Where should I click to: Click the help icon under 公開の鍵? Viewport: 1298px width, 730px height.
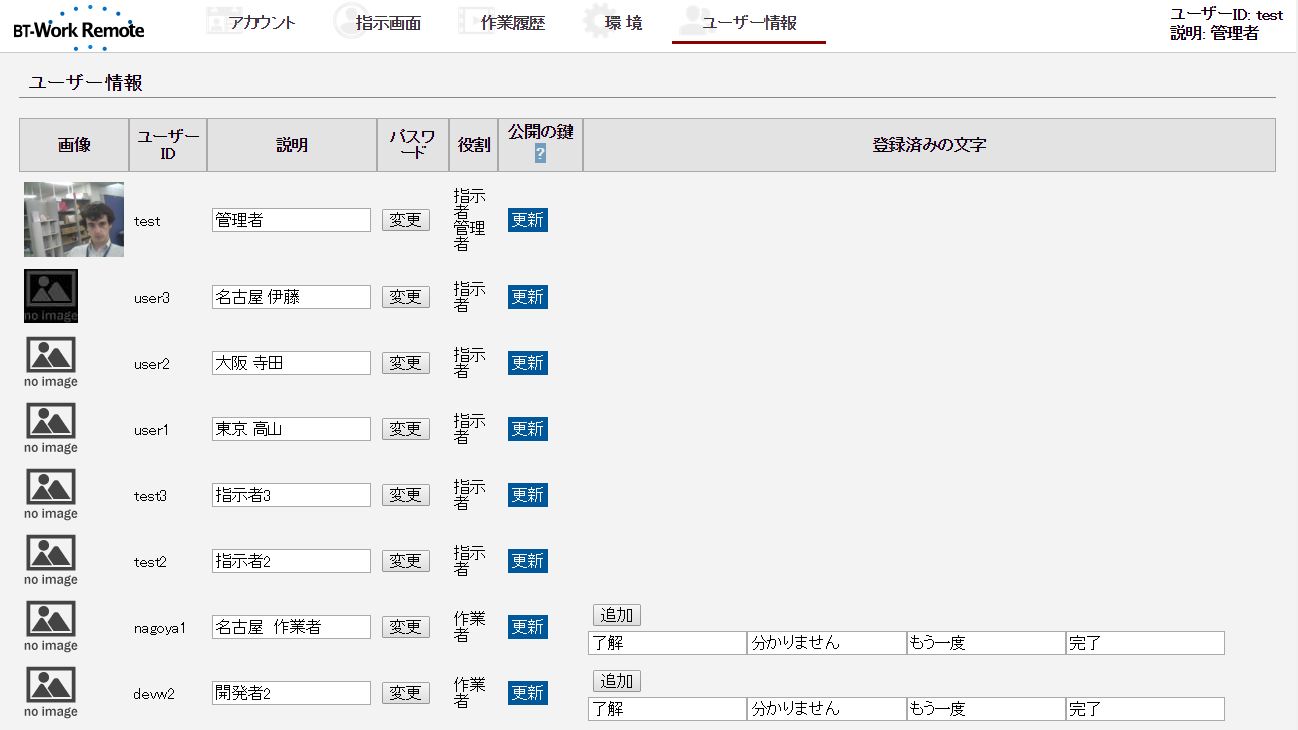click(540, 153)
